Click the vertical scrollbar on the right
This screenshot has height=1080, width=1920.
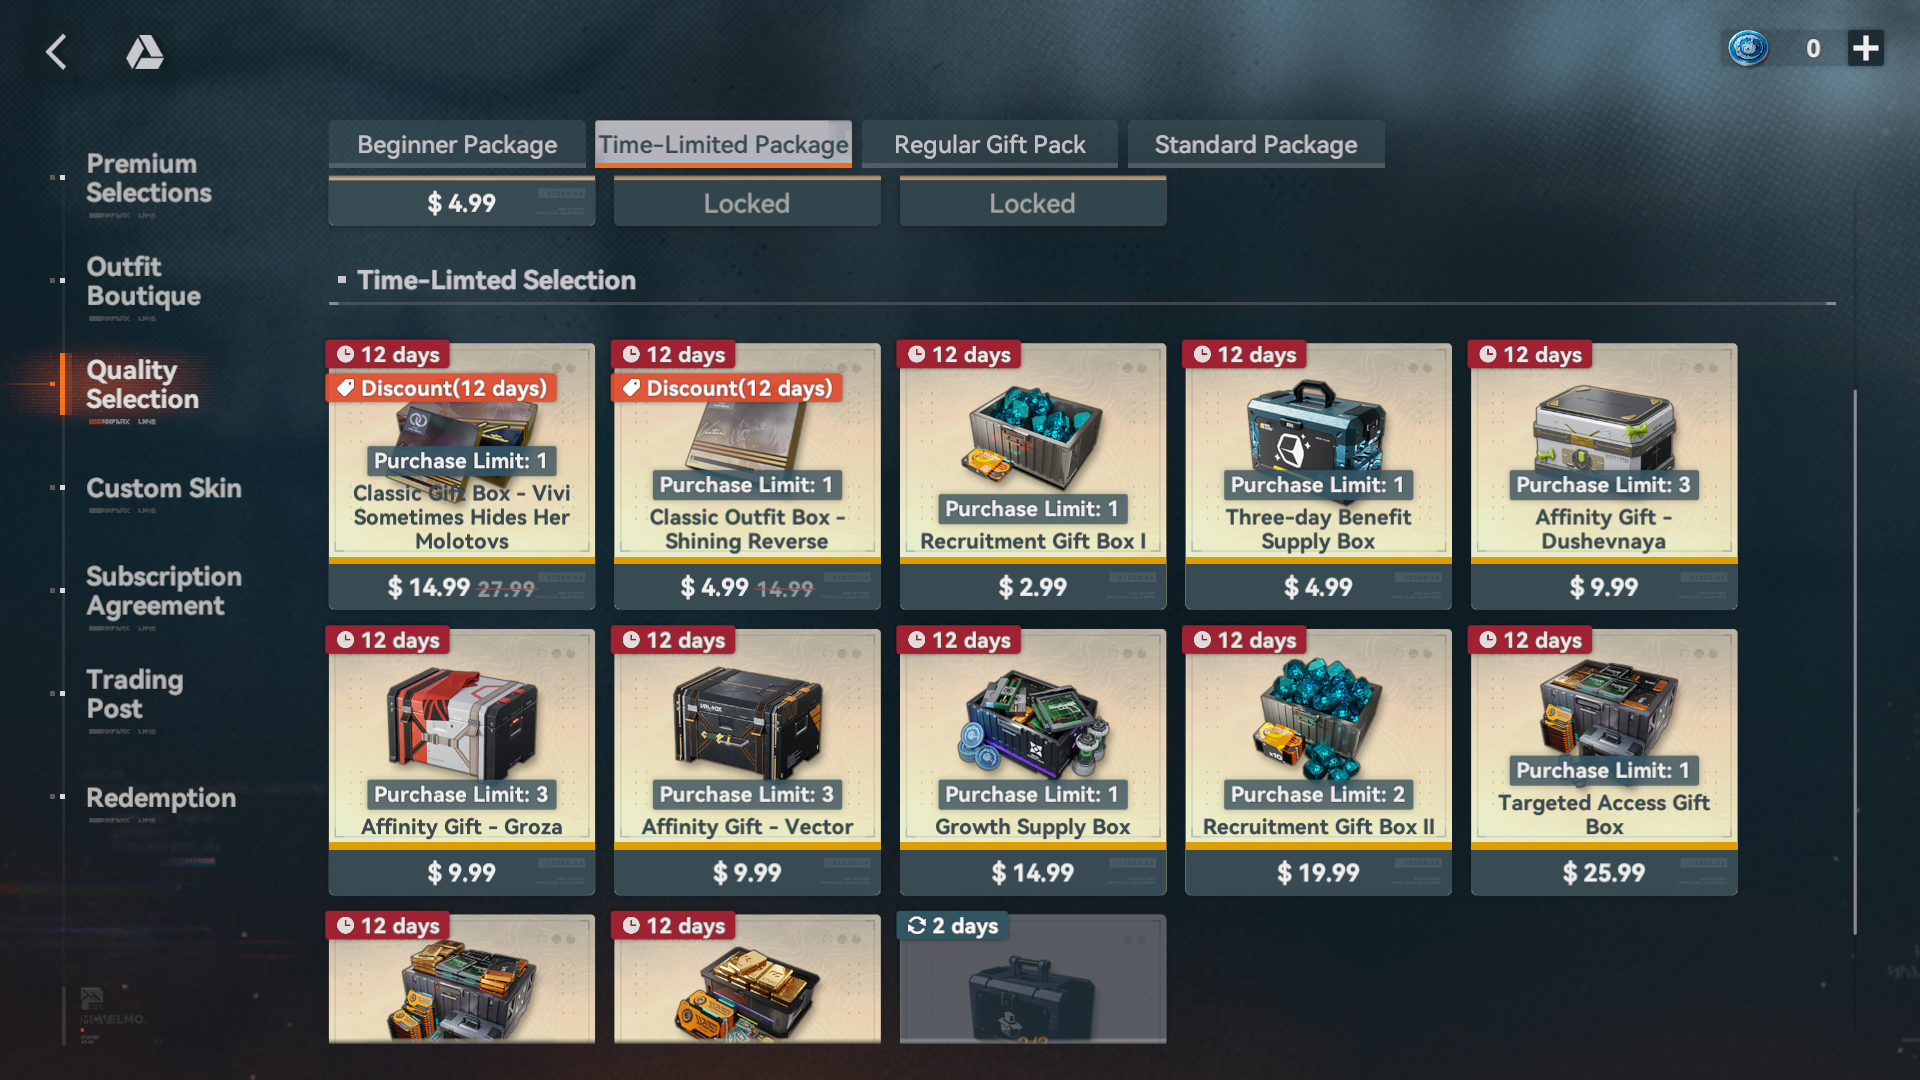(1855, 662)
